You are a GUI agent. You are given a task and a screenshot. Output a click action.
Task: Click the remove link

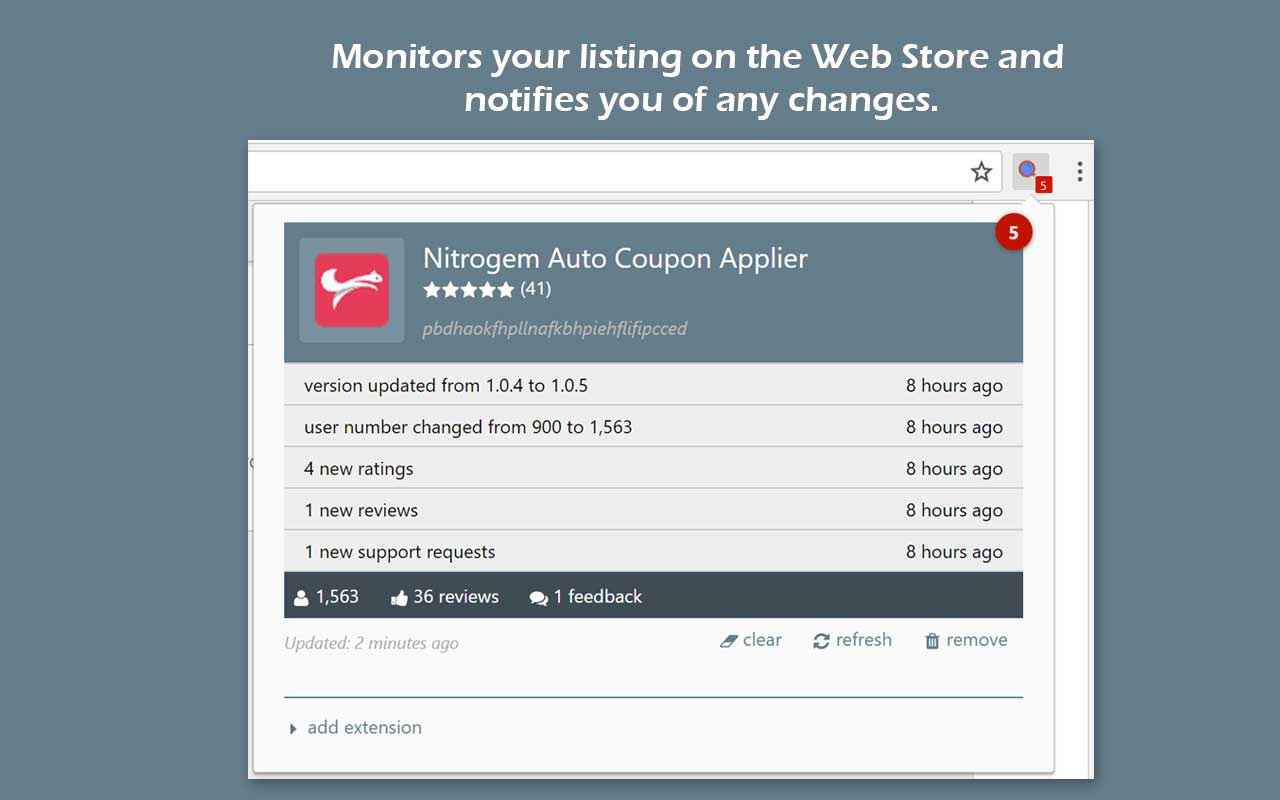(977, 640)
